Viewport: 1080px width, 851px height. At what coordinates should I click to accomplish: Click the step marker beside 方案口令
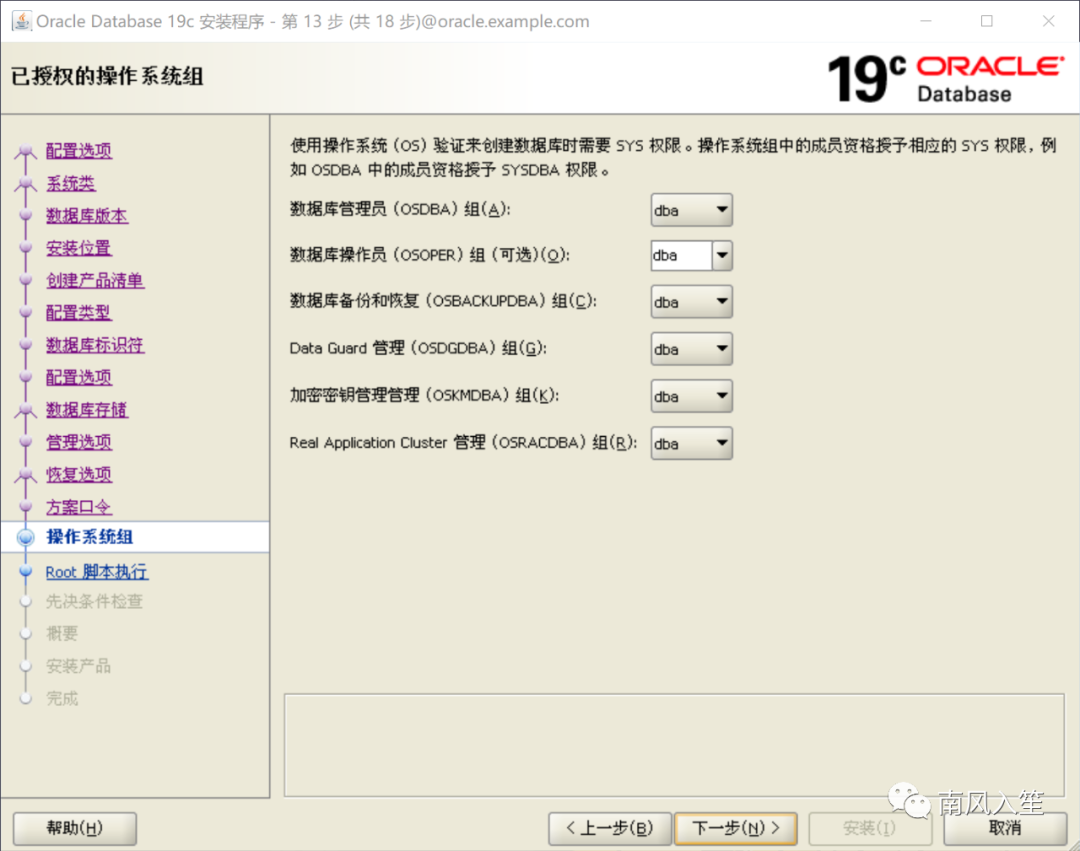25,507
